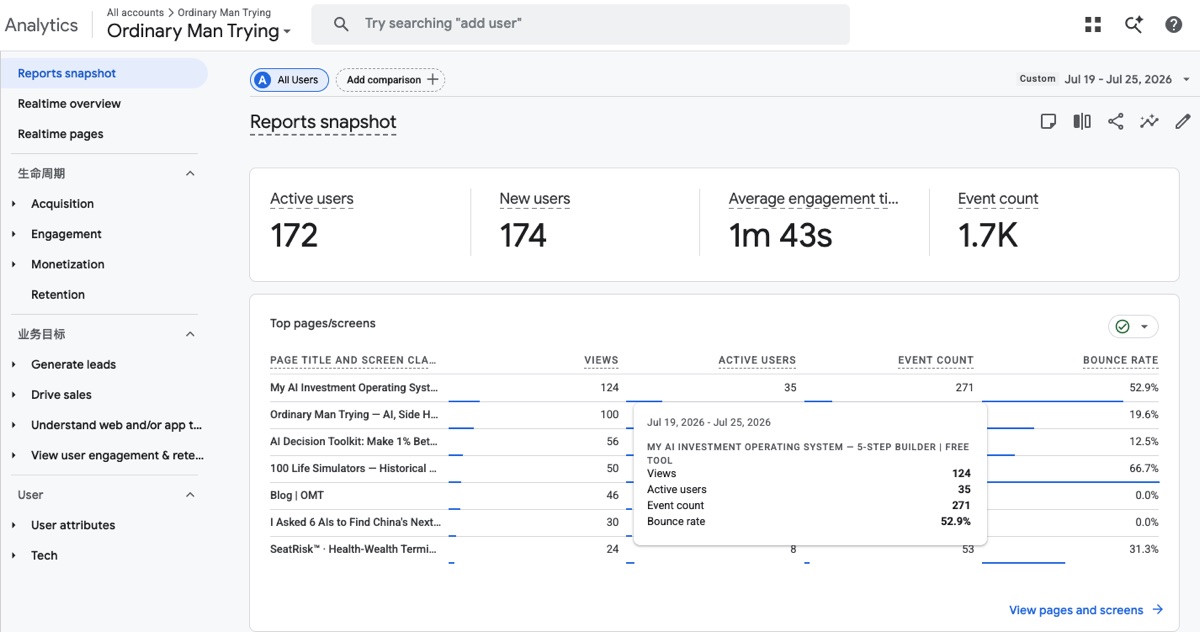Viewport: 1200px width, 632px height.
Task: Click the AI Decision Toolkit row
Action: (714, 442)
